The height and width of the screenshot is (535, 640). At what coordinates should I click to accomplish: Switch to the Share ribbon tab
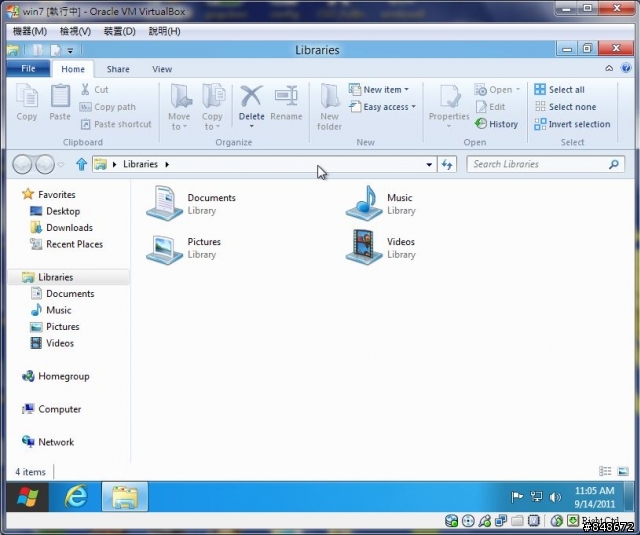coord(118,69)
